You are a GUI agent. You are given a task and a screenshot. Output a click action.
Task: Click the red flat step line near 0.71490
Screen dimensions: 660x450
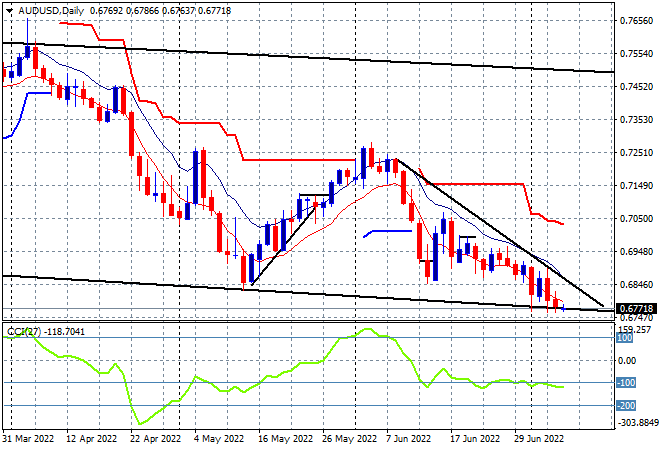pos(470,184)
